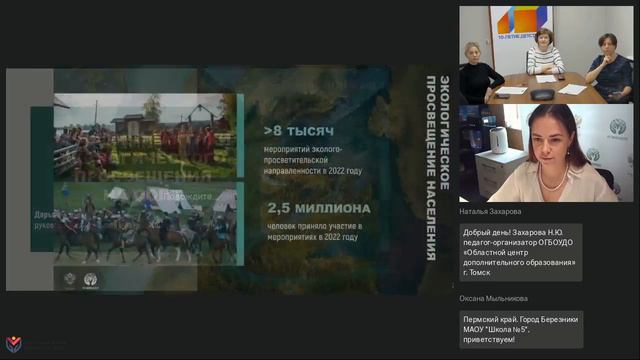Select the video feed of the woman in pearl necklace
This screenshot has width=640, height=360.
(x=546, y=153)
